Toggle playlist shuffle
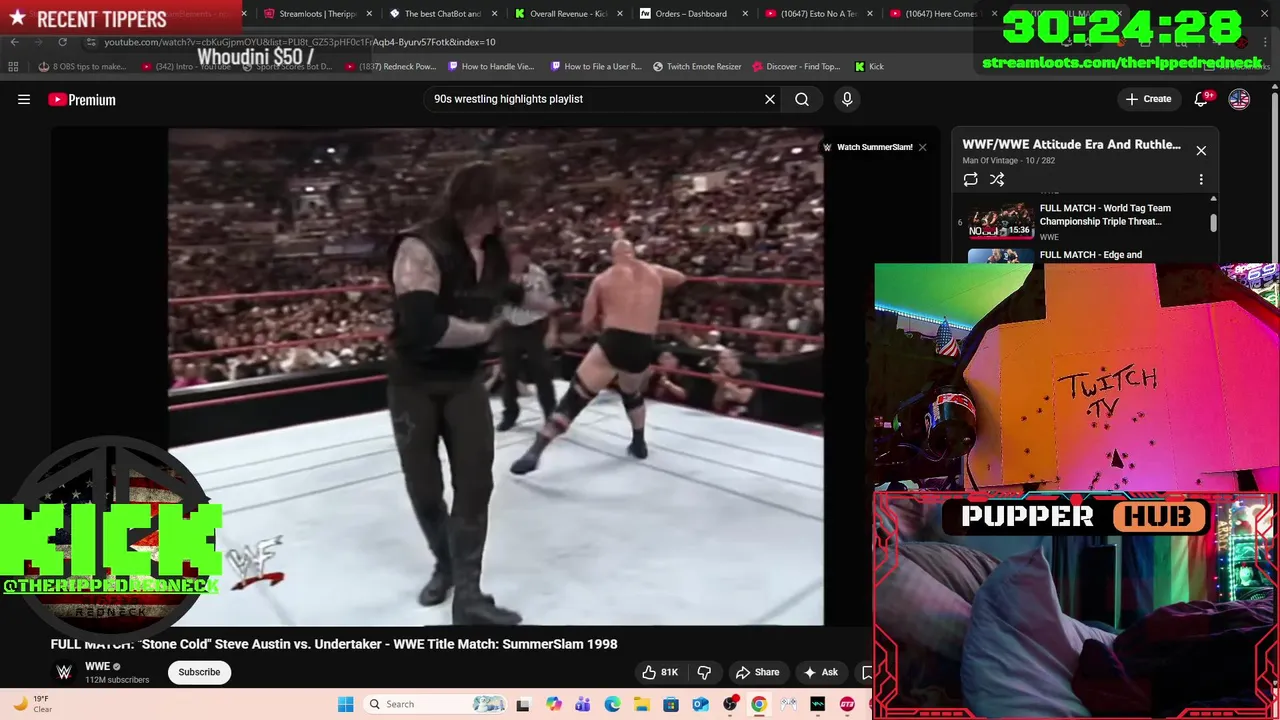The image size is (1280, 720). 997,180
